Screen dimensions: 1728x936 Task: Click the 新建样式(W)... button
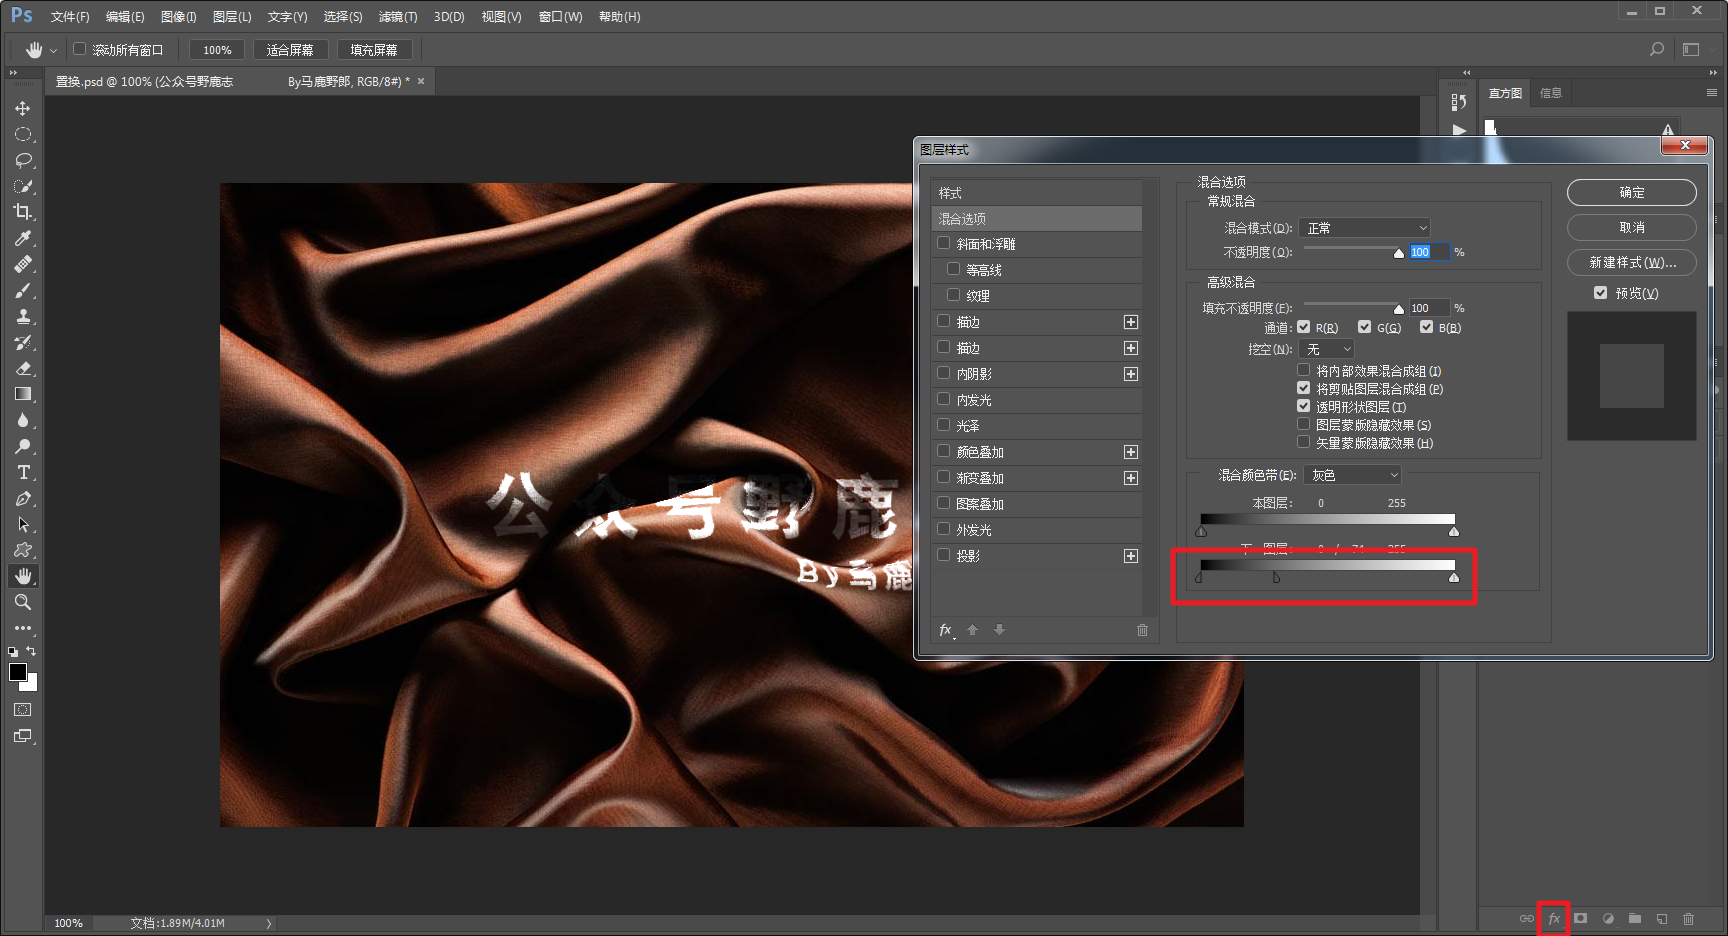[1631, 262]
